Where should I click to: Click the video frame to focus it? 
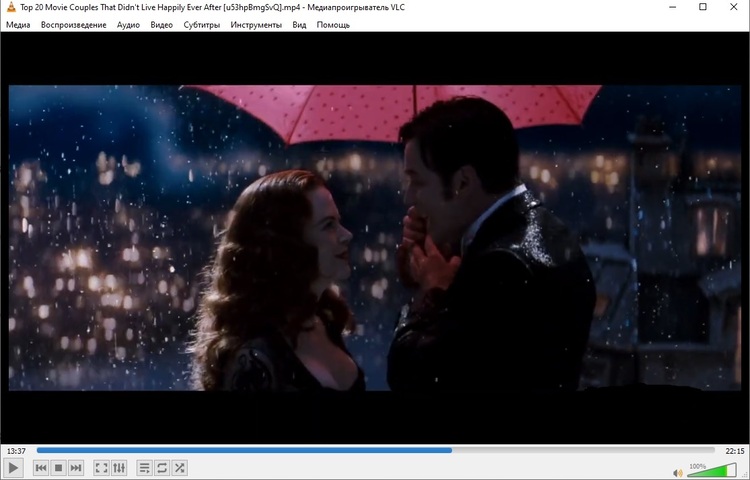375,238
